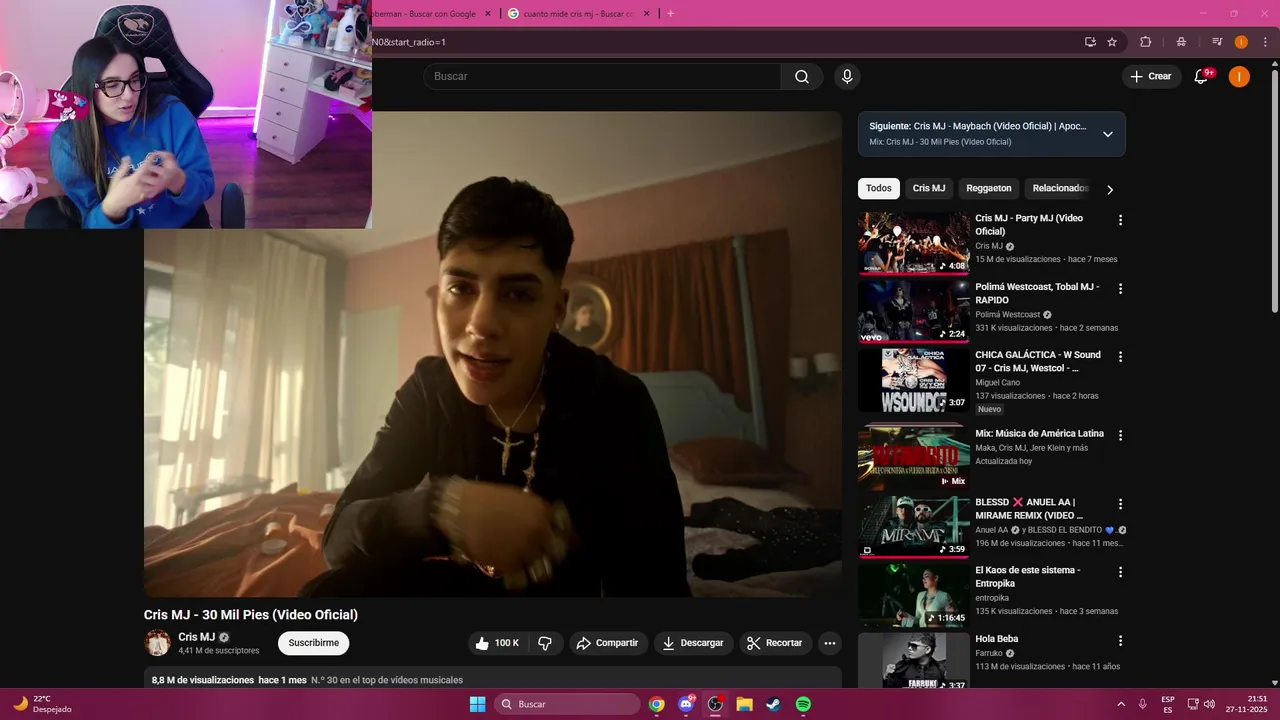Open the Cris MJ channel avatar
Image resolution: width=1280 pixels, height=720 pixels.
pyautogui.click(x=157, y=643)
